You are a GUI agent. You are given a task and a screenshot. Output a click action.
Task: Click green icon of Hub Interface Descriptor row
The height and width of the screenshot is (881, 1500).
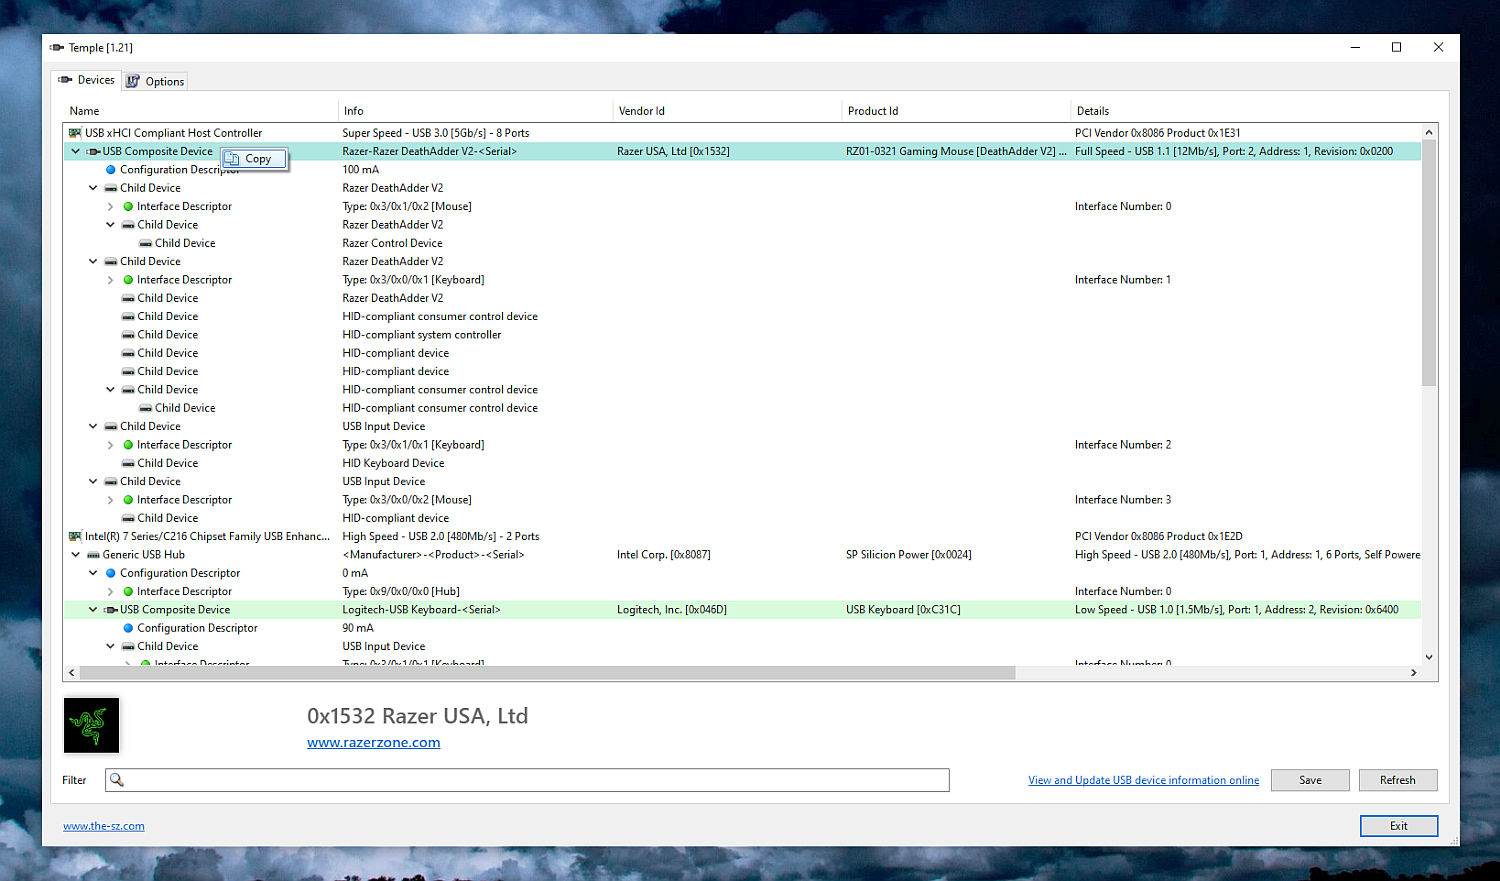pos(128,592)
